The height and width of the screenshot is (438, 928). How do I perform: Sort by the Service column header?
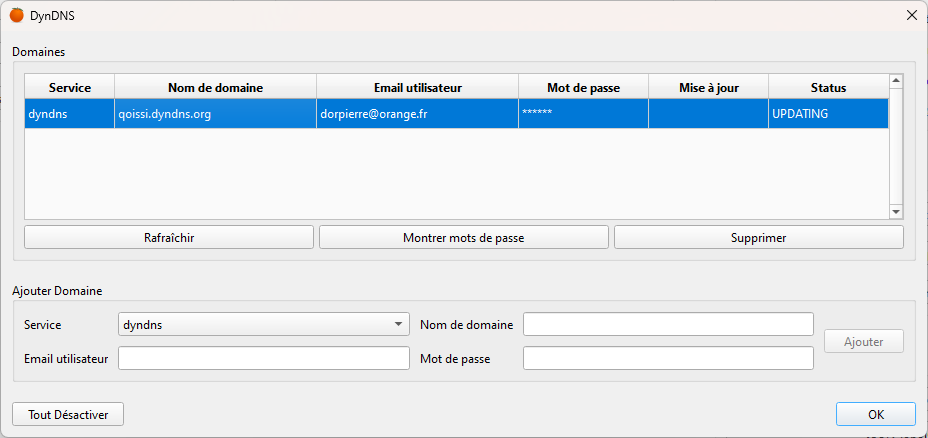point(70,88)
